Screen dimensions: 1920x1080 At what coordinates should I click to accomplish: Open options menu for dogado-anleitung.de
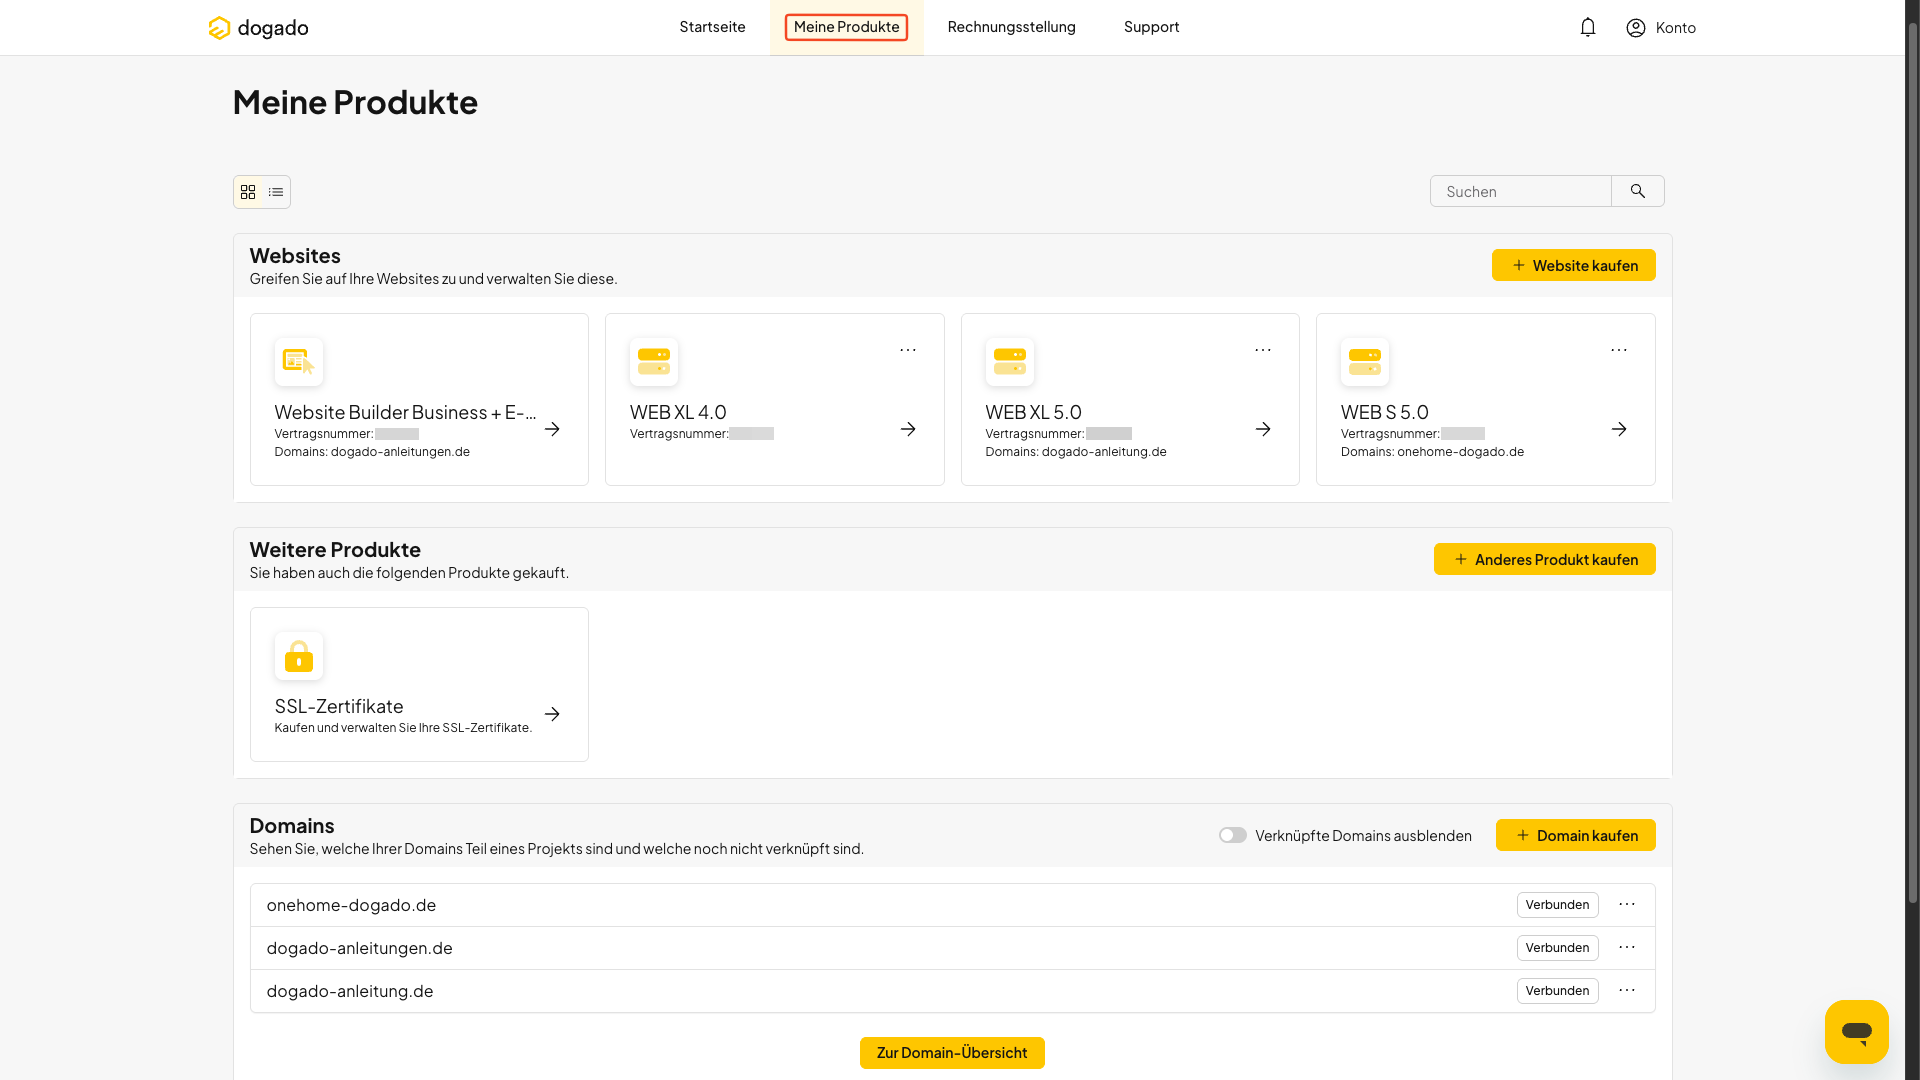coord(1627,990)
